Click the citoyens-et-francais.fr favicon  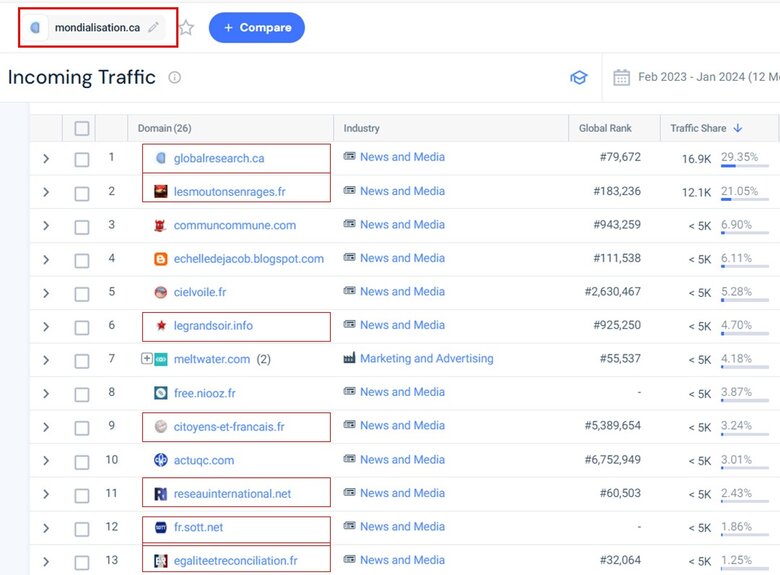tap(161, 426)
